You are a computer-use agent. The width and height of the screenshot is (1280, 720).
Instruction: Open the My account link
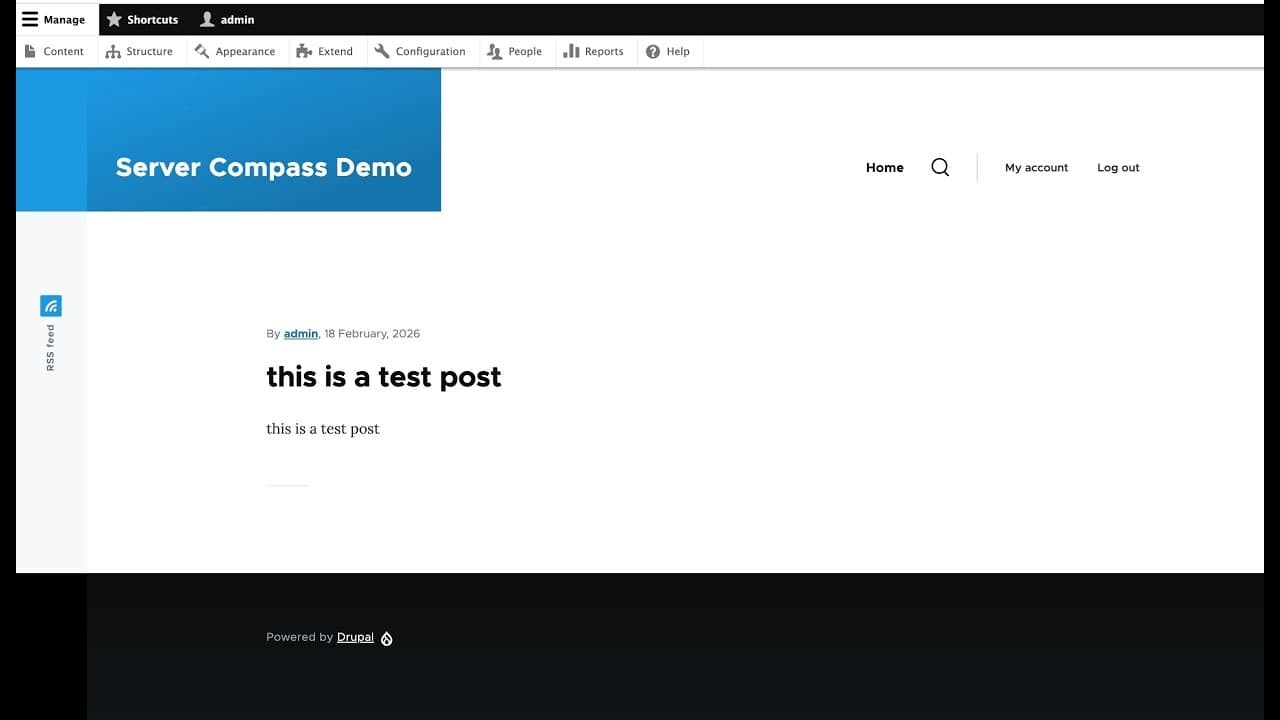coord(1036,167)
